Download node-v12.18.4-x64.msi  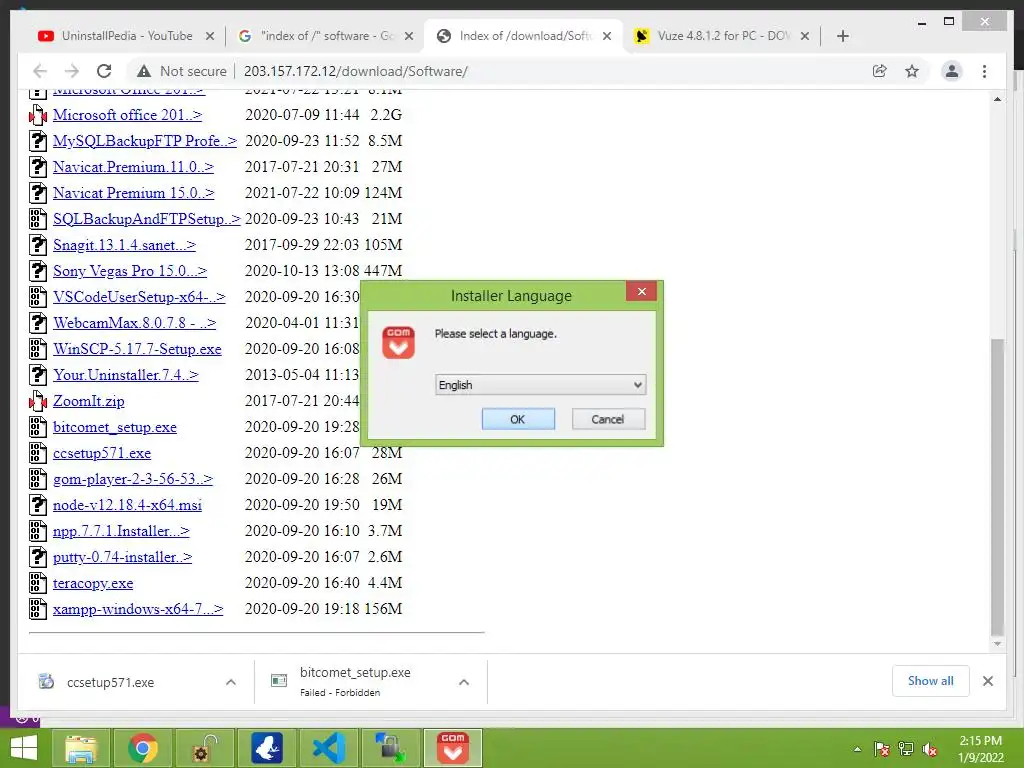[x=127, y=505]
